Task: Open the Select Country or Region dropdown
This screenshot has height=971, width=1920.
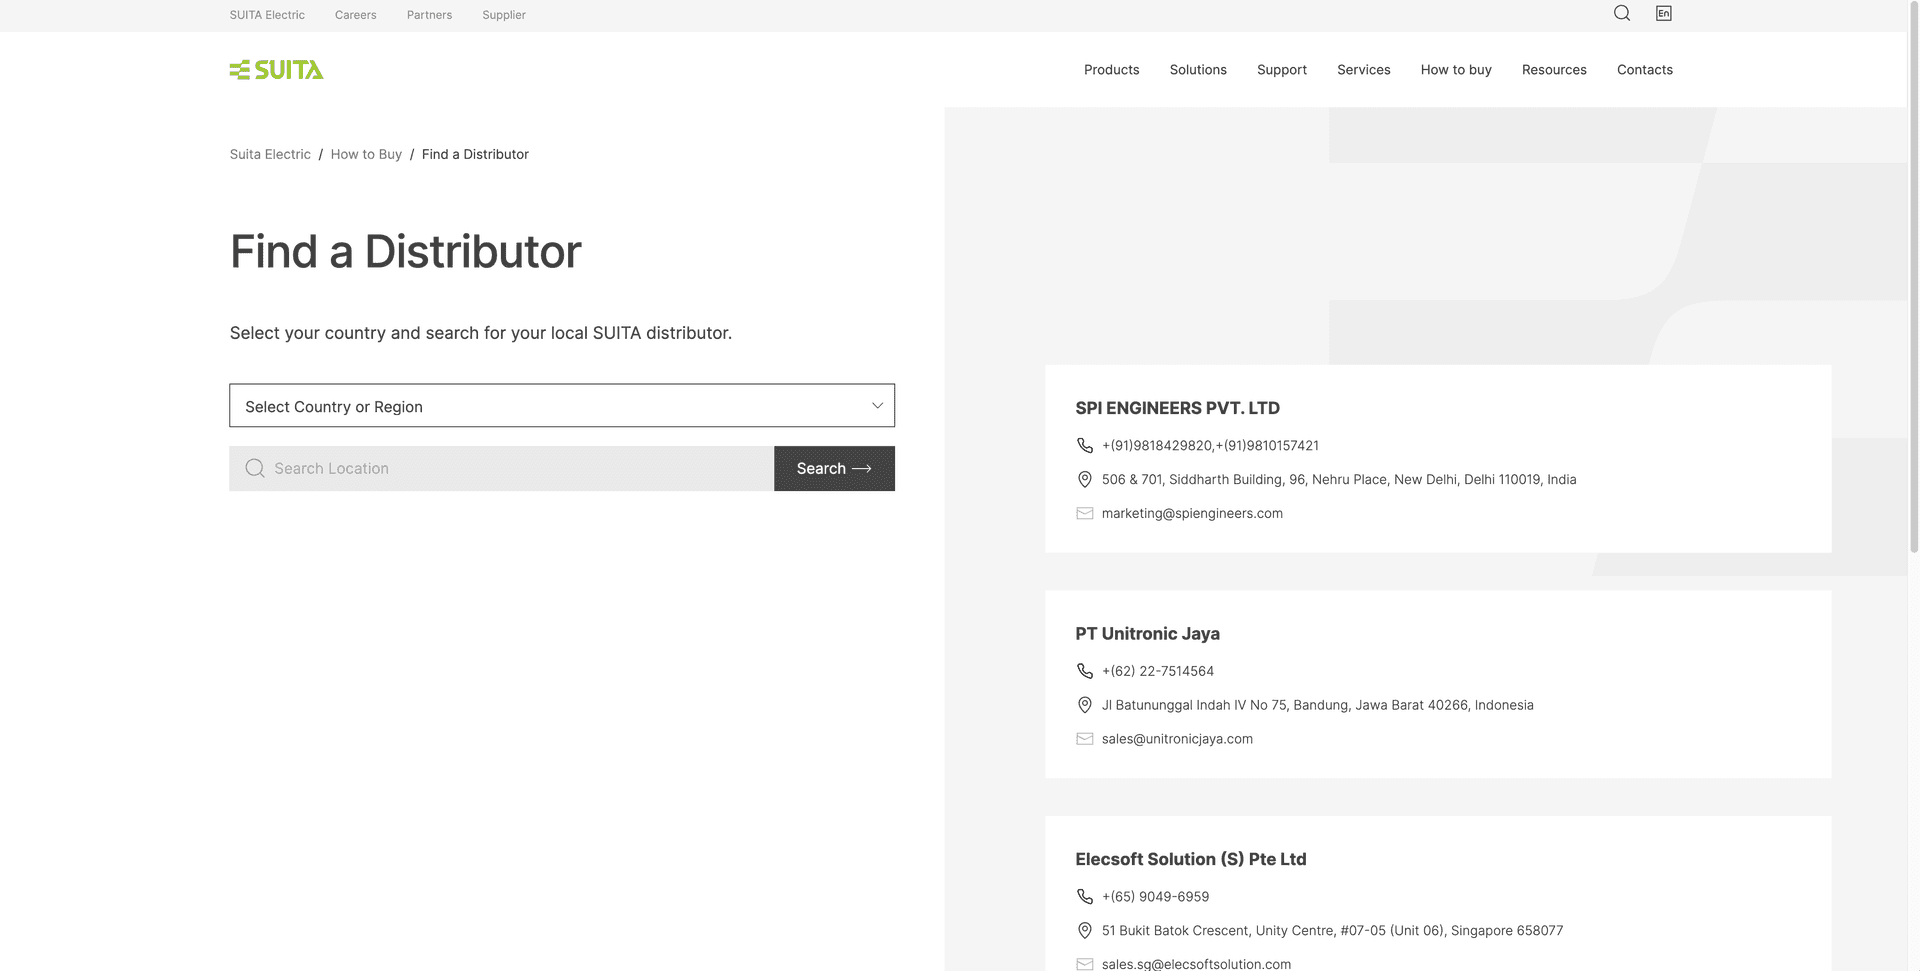Action: click(562, 406)
